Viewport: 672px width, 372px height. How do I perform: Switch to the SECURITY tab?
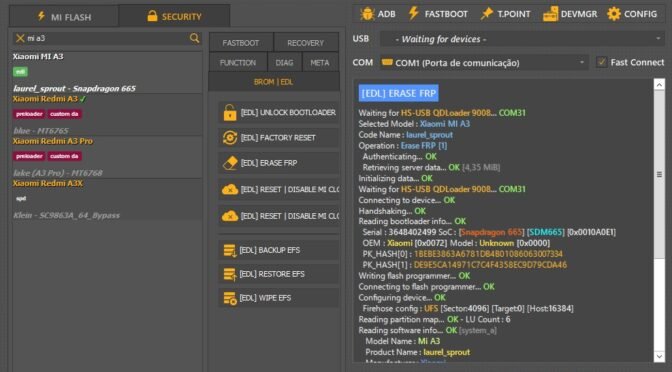pos(174,17)
